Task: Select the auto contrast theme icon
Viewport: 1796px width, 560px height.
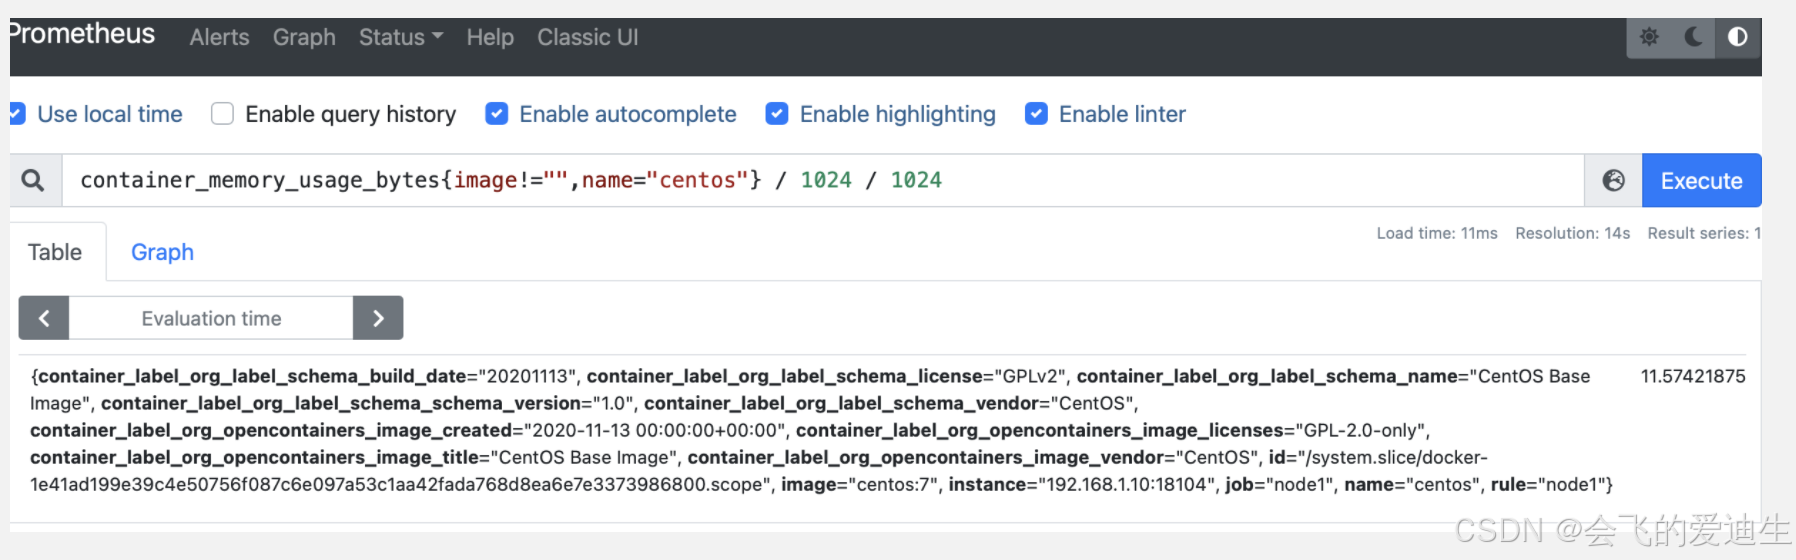Action: pos(1738,37)
